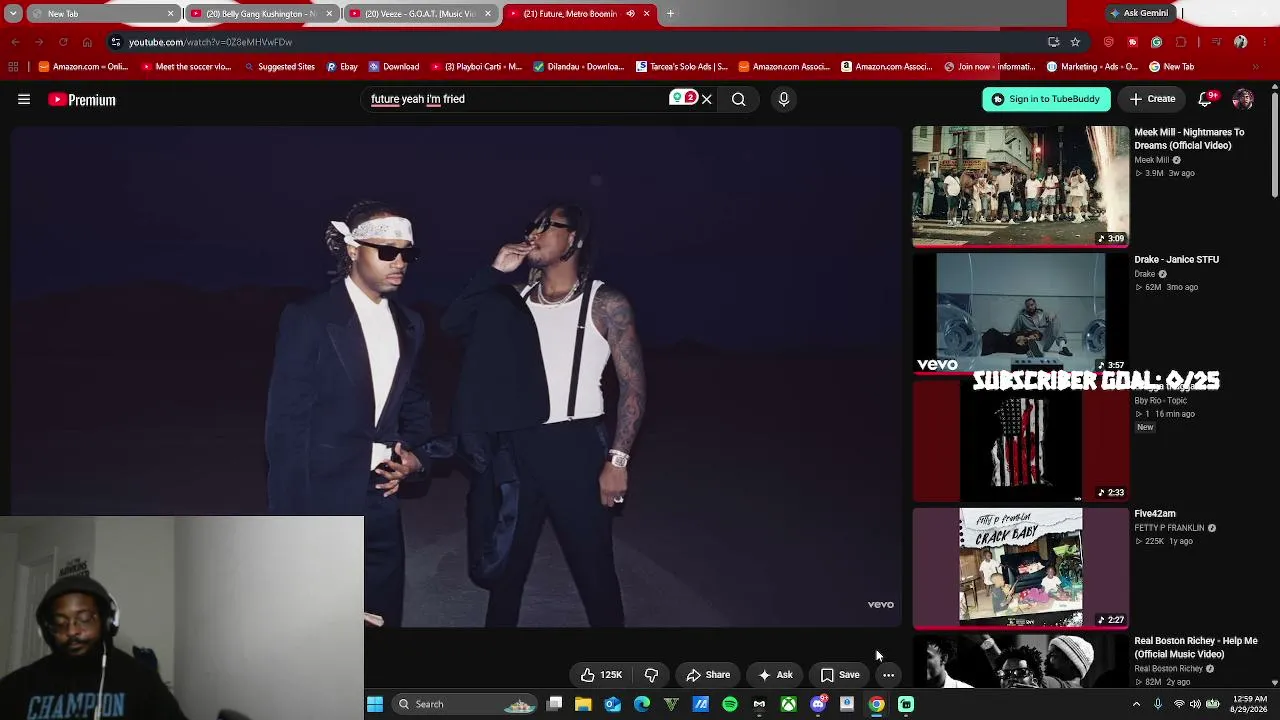Expand the Chrome tab search dropdown

(13, 14)
